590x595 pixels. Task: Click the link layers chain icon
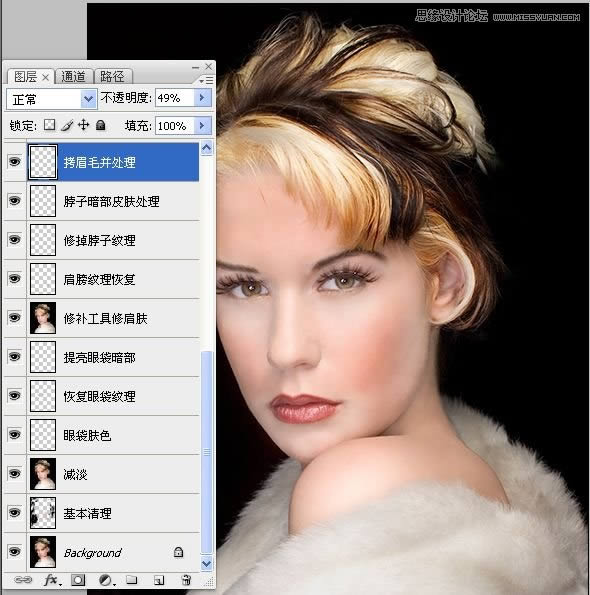(x=23, y=580)
